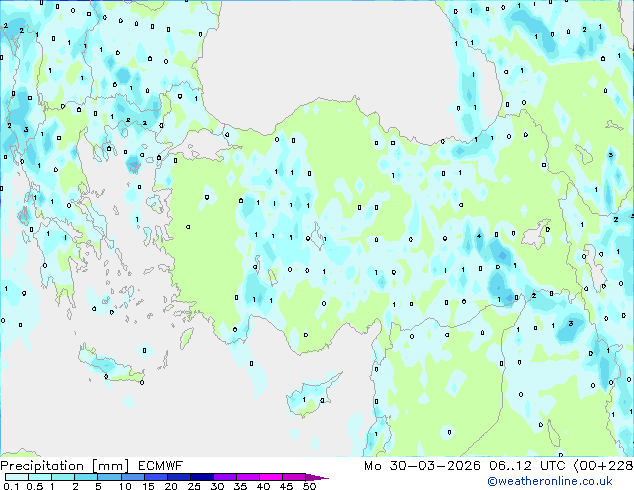Image resolution: width=634 pixels, height=490 pixels.
Task: Click the legend value '15'
Action: click(x=148, y=486)
